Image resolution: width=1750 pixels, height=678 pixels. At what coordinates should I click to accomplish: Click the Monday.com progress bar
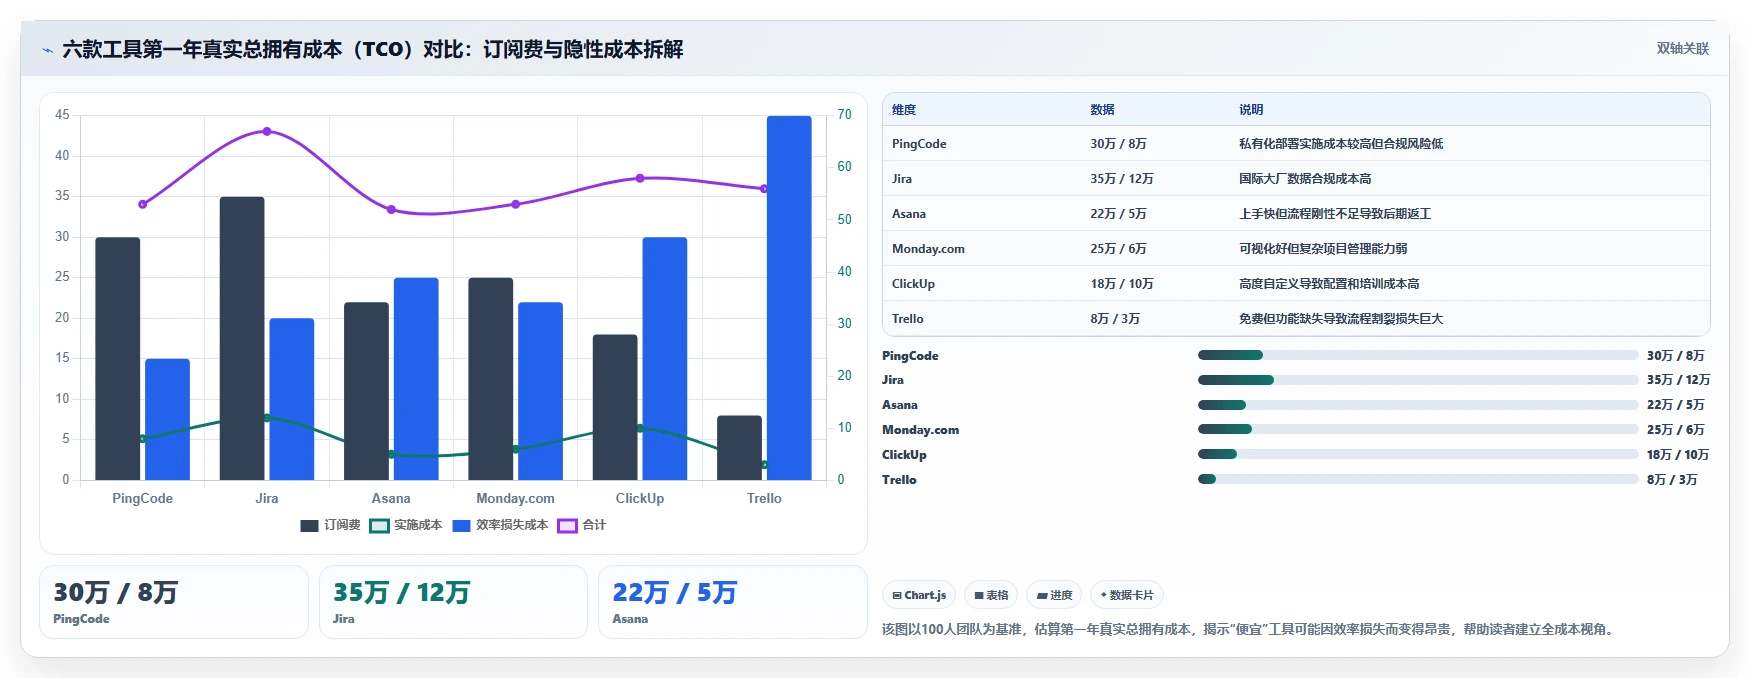pyautogui.click(x=1418, y=430)
